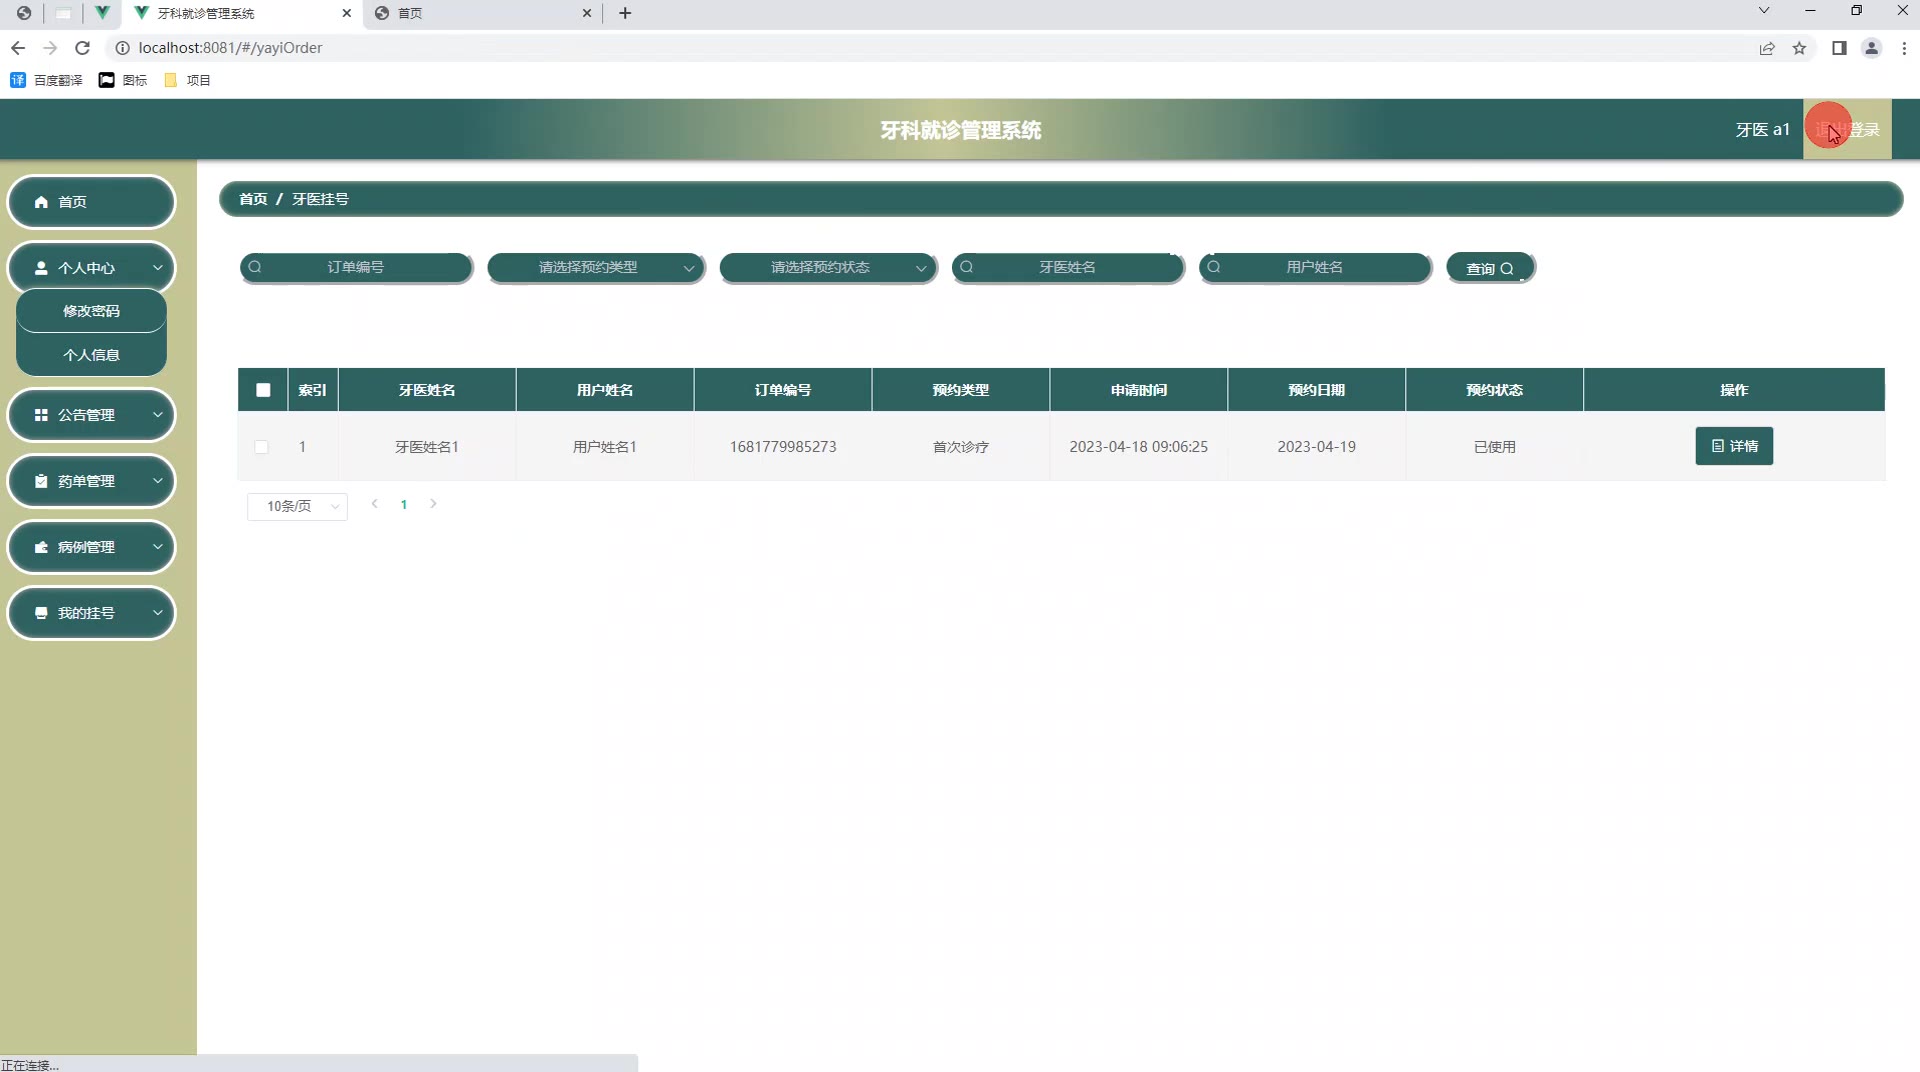
Task: Open 请选择预约状态 dropdown
Action: [x=828, y=267]
